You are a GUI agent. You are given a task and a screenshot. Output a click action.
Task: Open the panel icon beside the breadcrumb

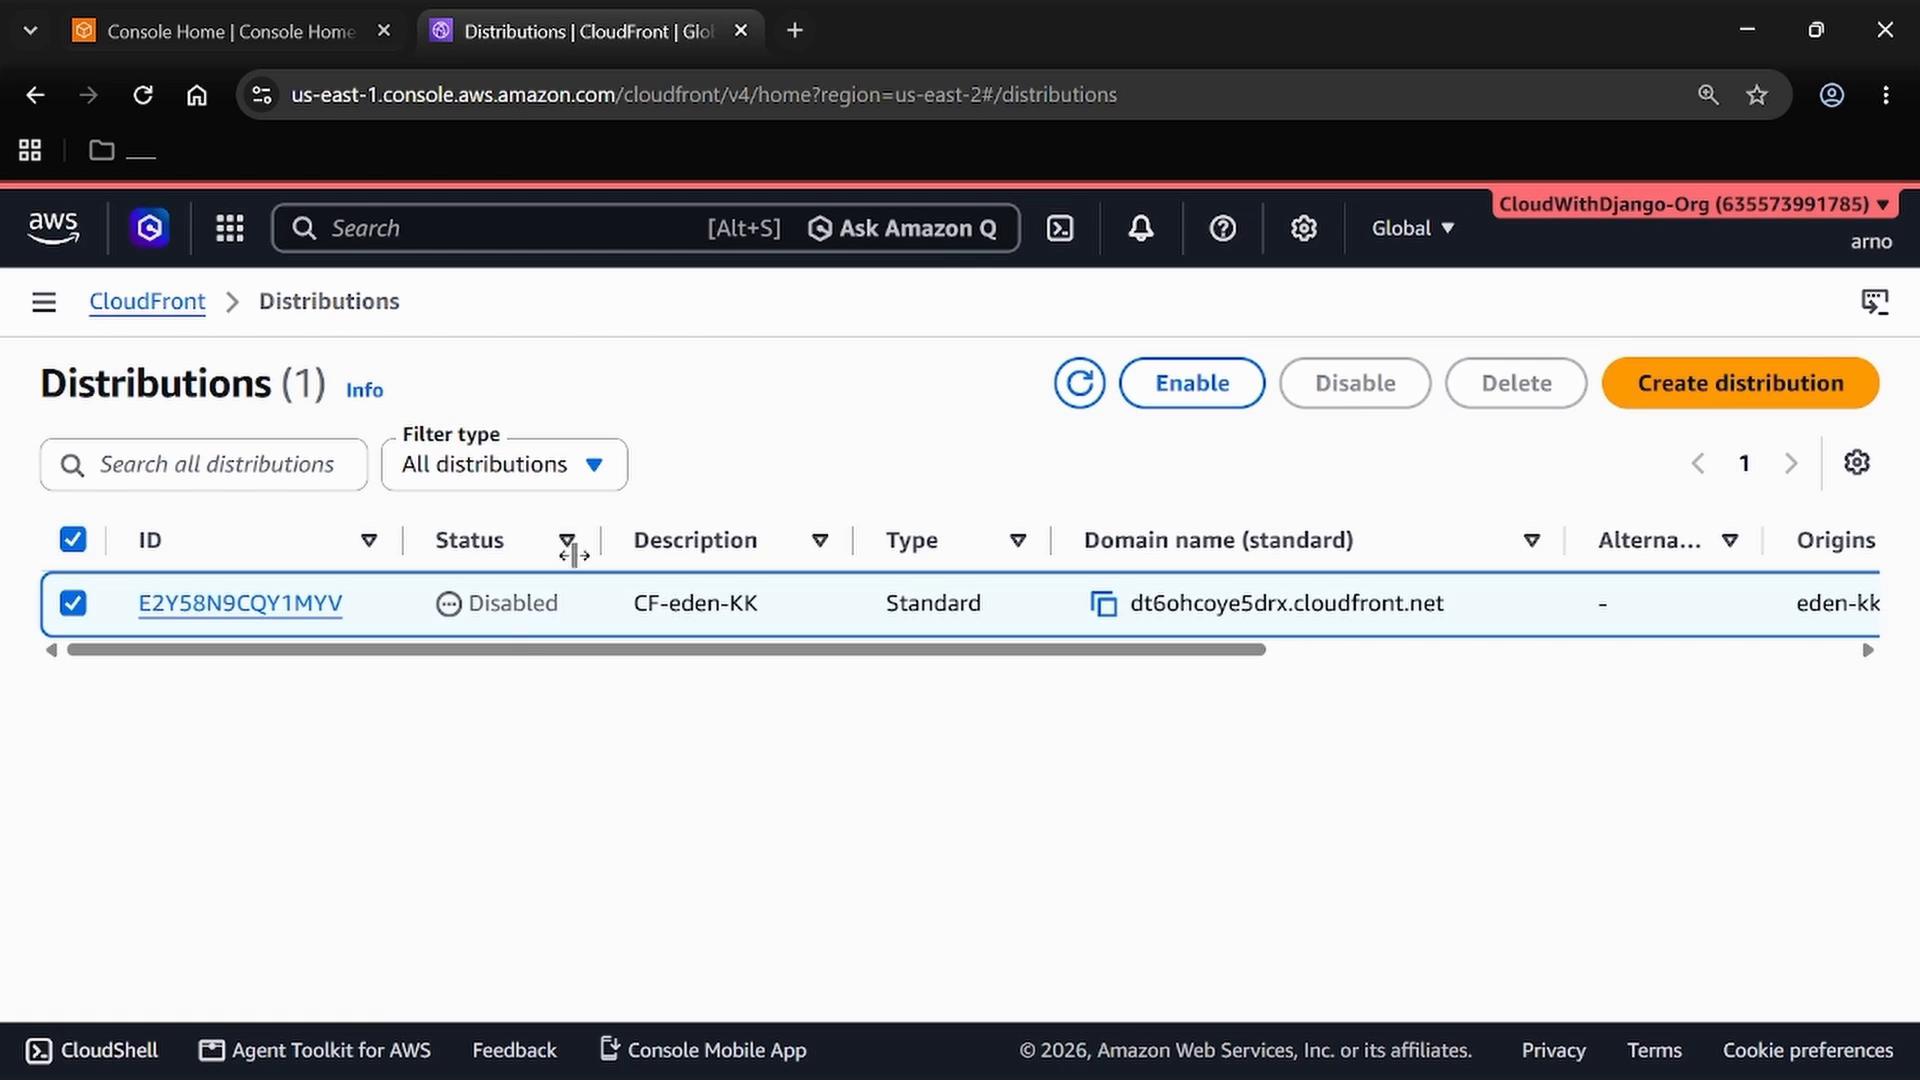(x=1875, y=302)
